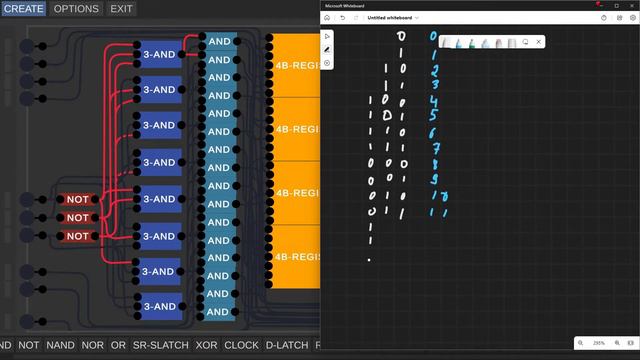Undo last whiteboard stroke
The image size is (640, 360).
point(342,18)
